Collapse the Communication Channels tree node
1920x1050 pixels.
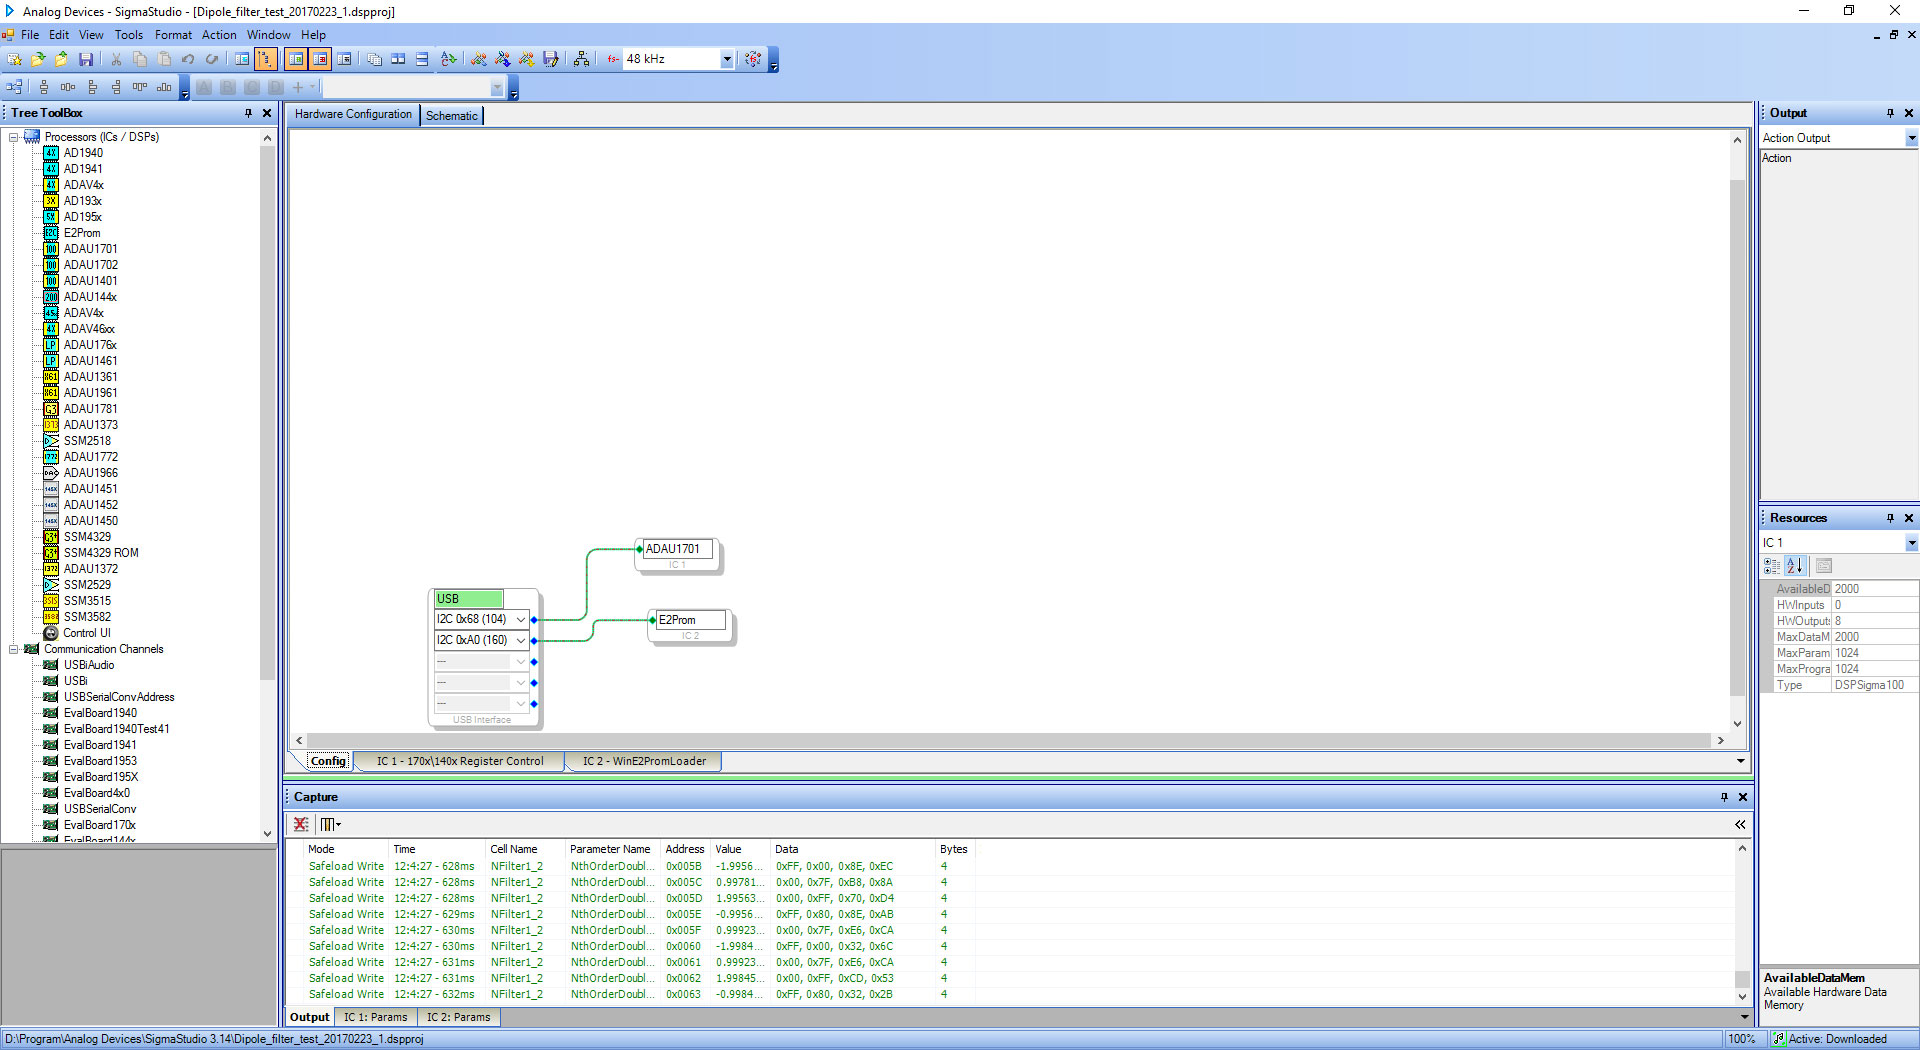tap(14, 649)
